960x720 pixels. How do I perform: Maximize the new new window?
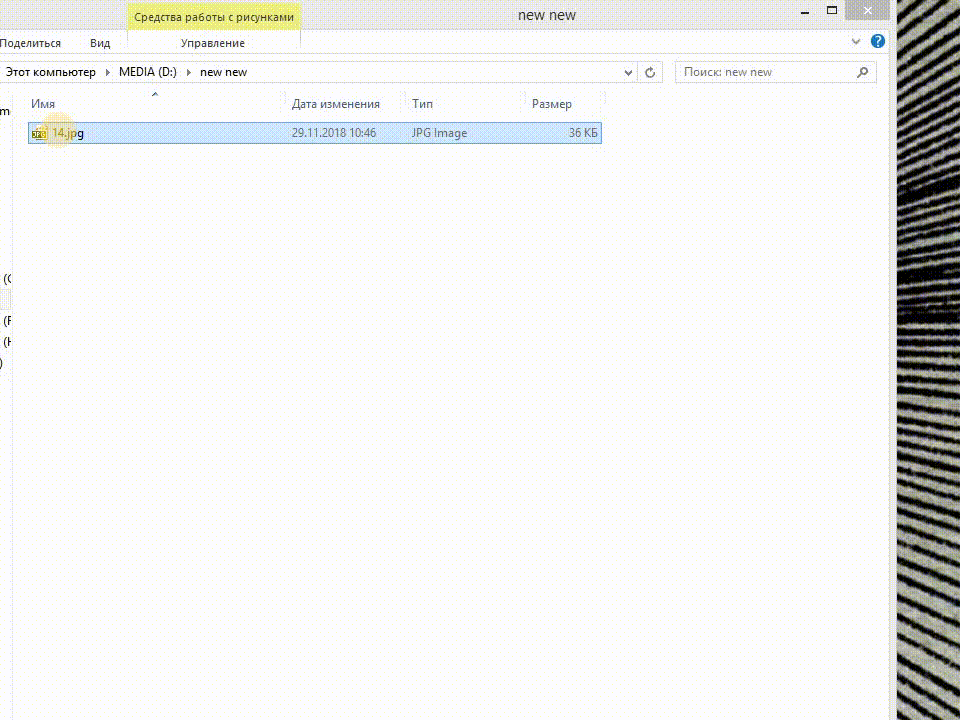831,10
